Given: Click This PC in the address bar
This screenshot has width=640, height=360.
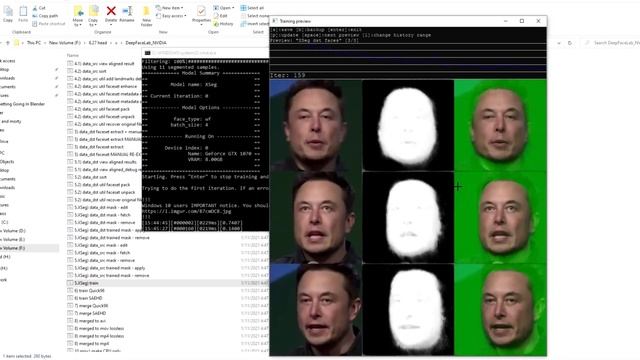Looking at the screenshot, I should tap(34, 42).
